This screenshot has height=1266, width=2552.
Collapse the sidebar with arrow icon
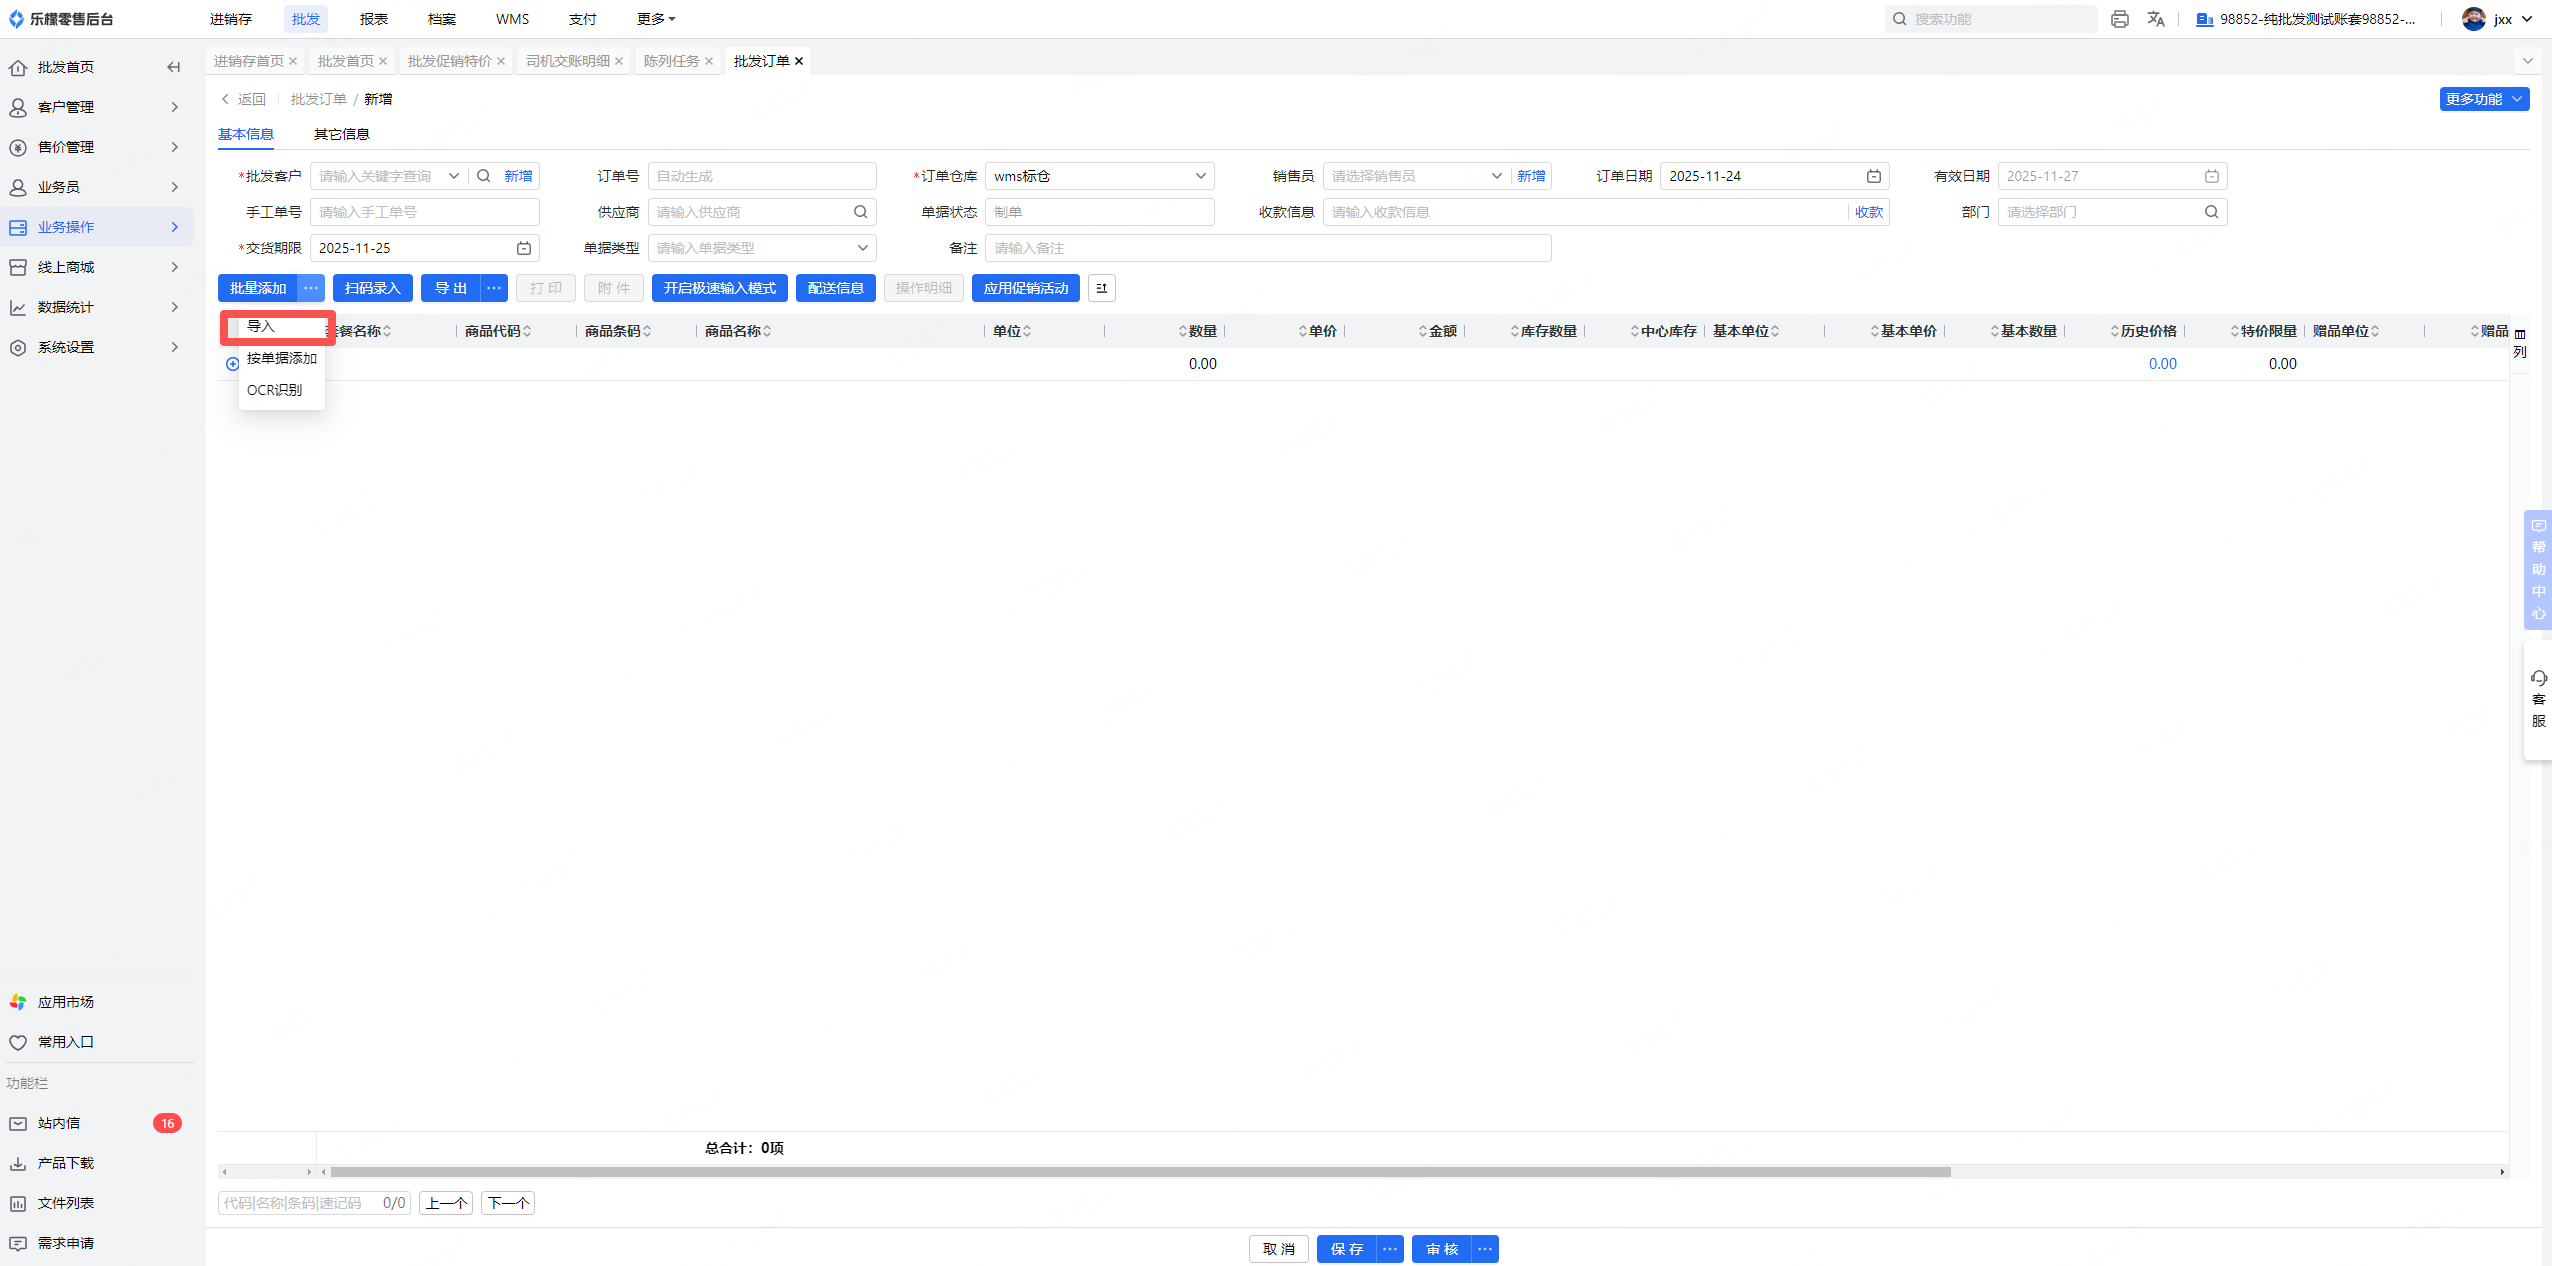point(174,67)
